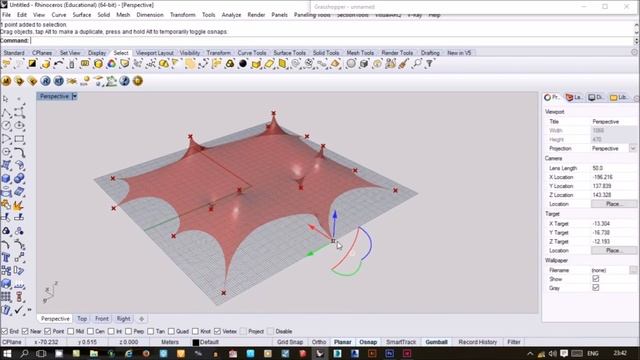Screen dimensions: 640x360
Task: Click the first gold round icon in the second toolbar row
Action: (x=6, y=81)
